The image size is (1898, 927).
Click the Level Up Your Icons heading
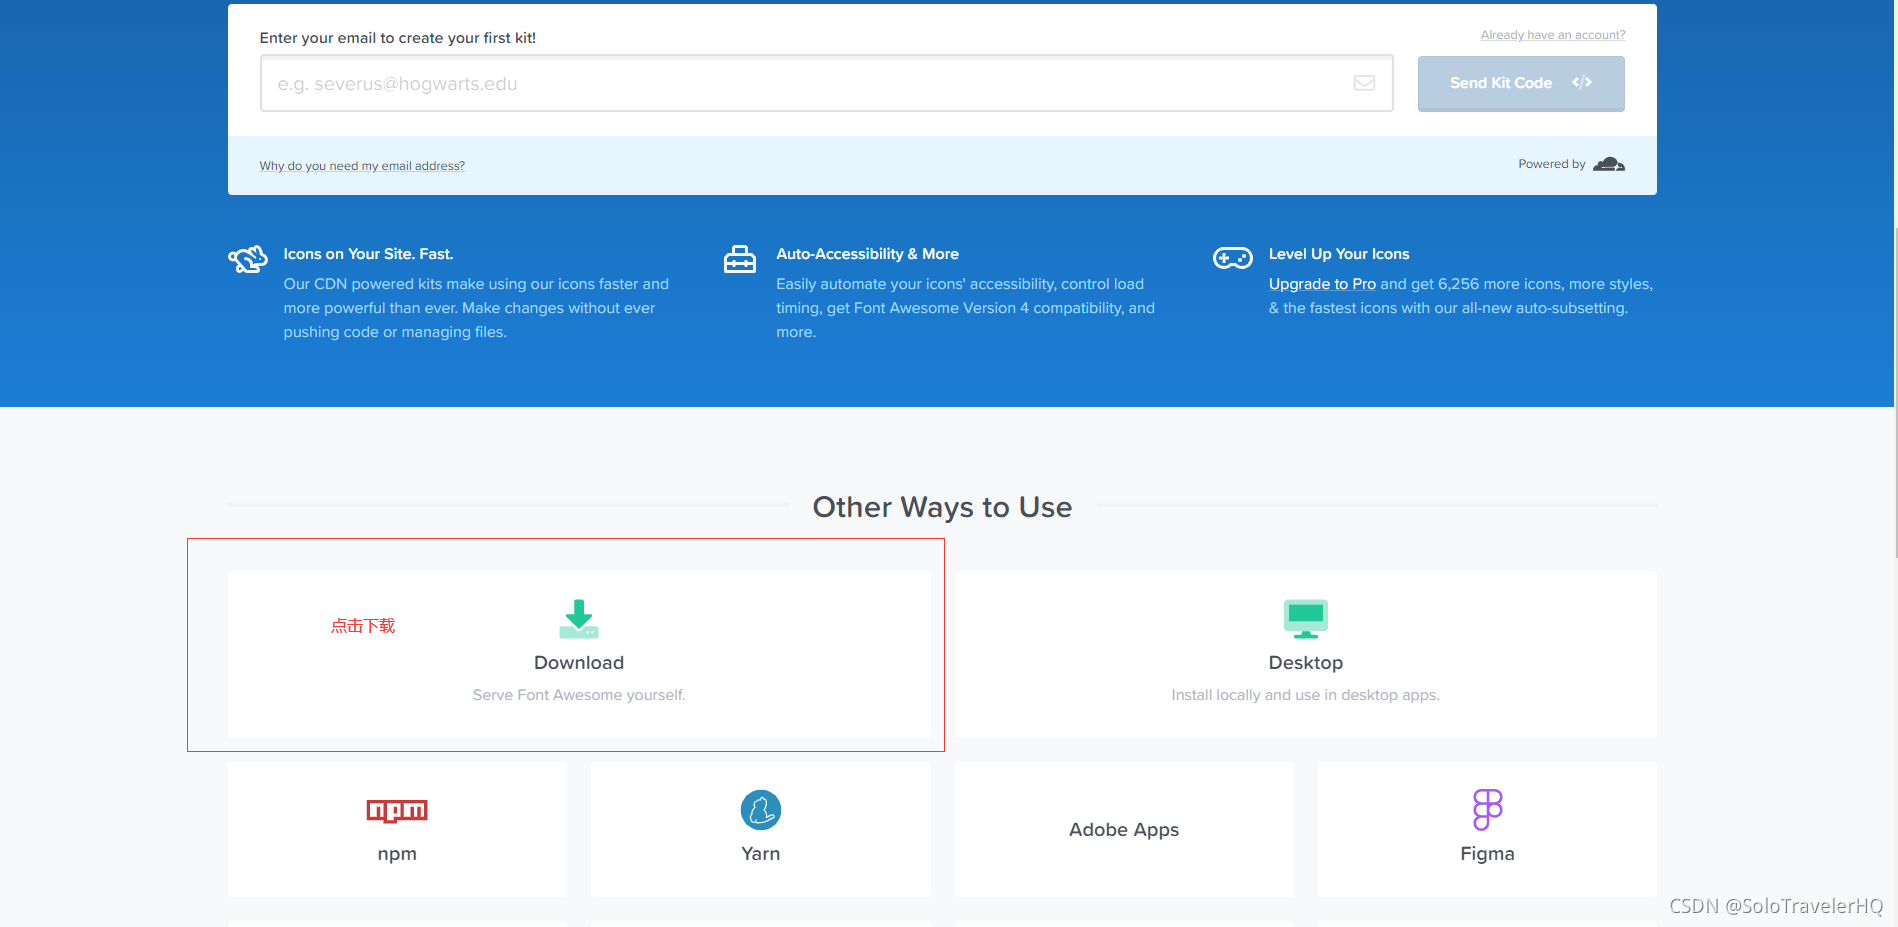(x=1339, y=254)
